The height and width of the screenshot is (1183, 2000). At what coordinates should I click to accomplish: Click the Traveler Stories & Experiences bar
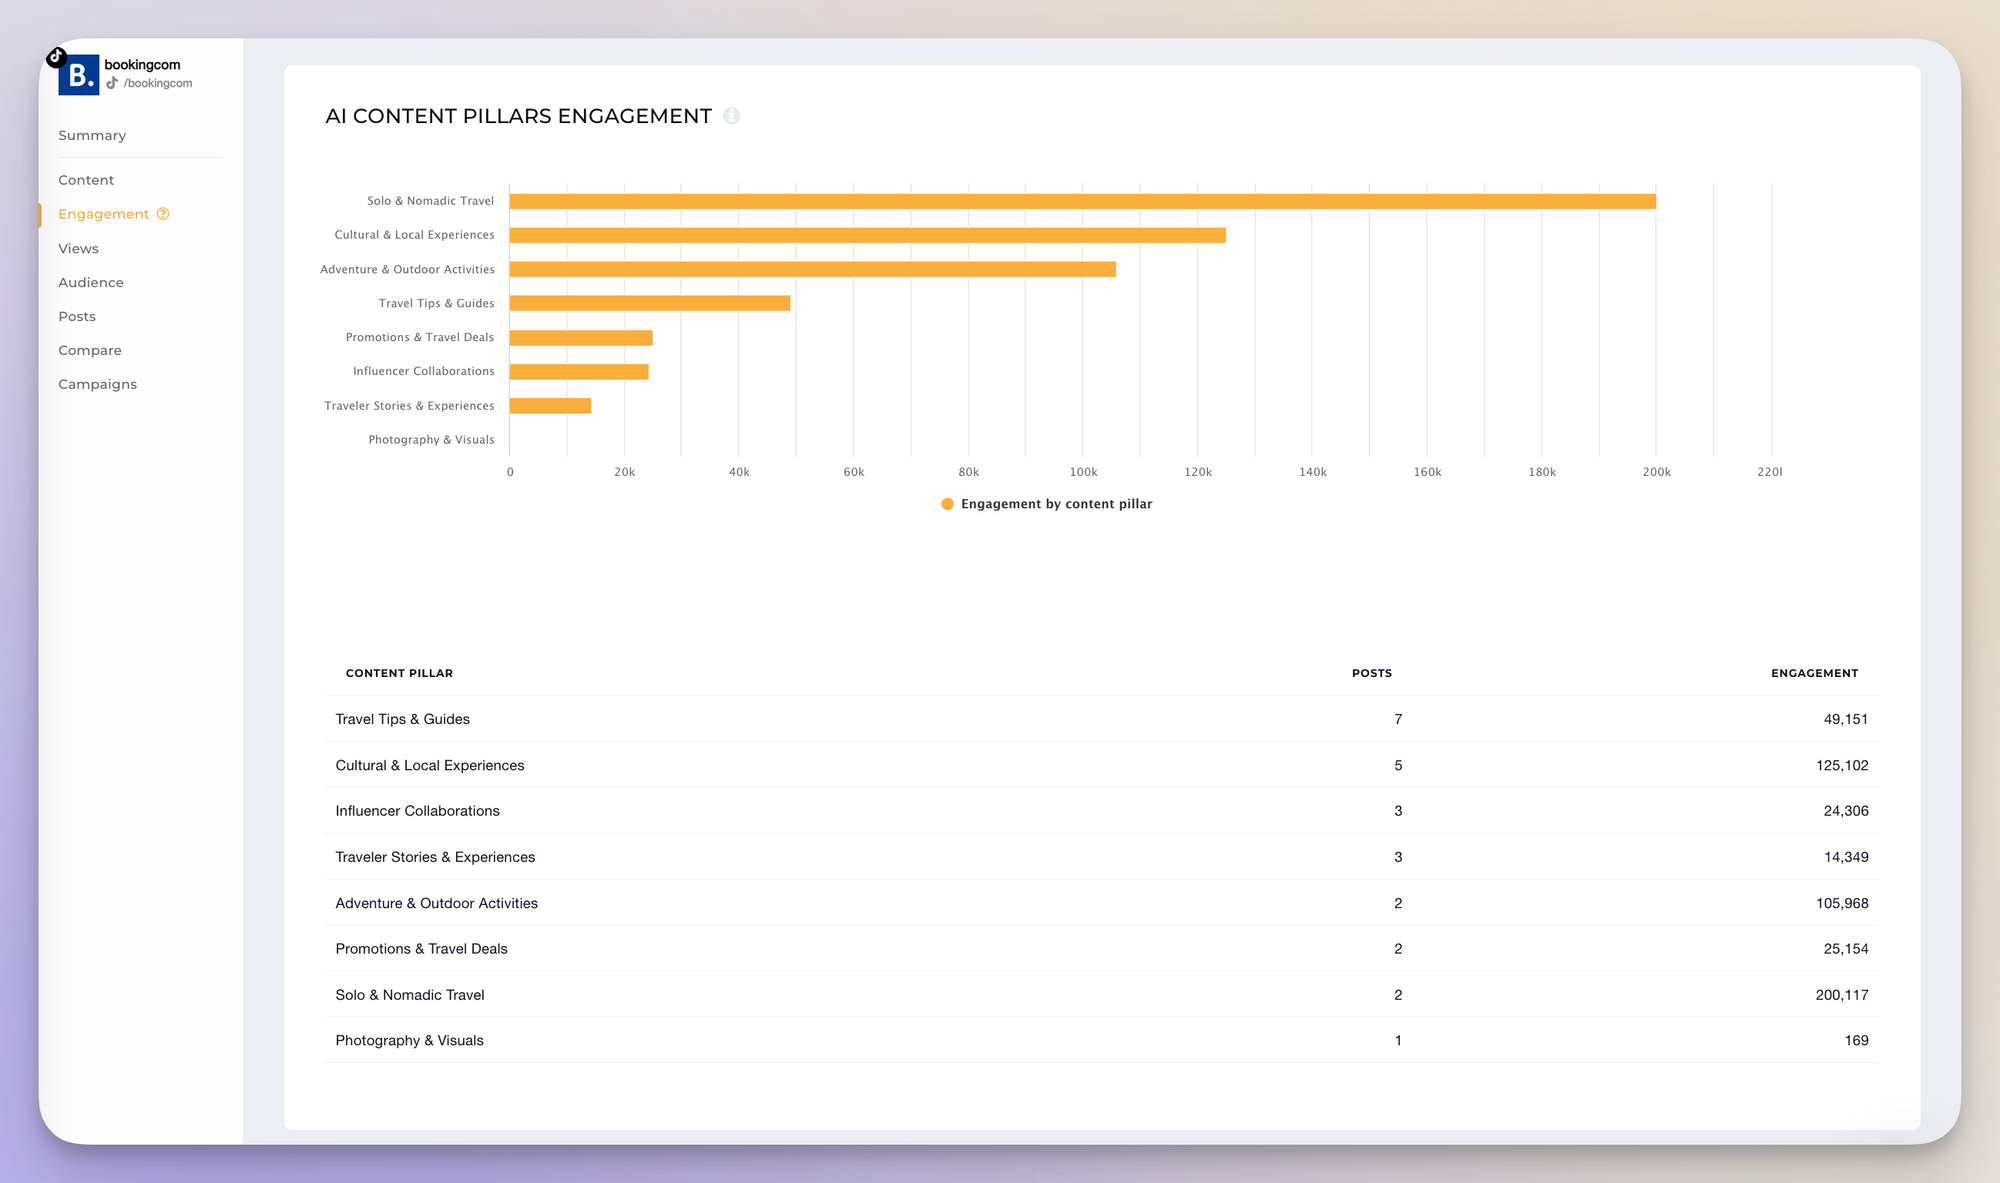(x=550, y=406)
